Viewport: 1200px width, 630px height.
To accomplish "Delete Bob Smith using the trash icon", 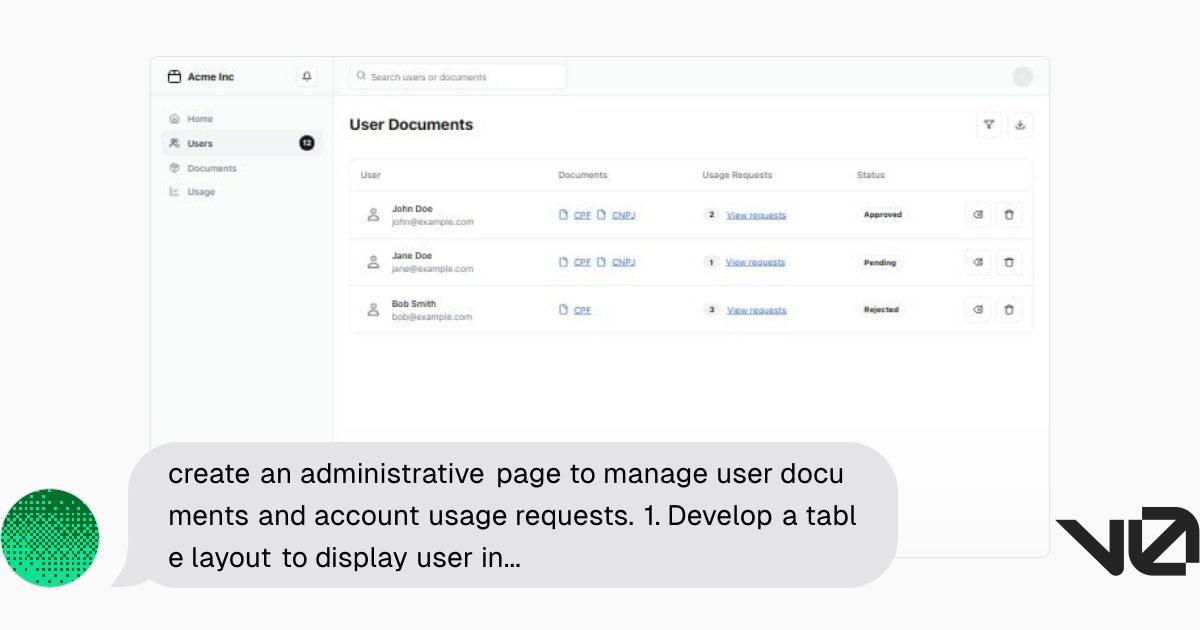I will (1009, 310).
